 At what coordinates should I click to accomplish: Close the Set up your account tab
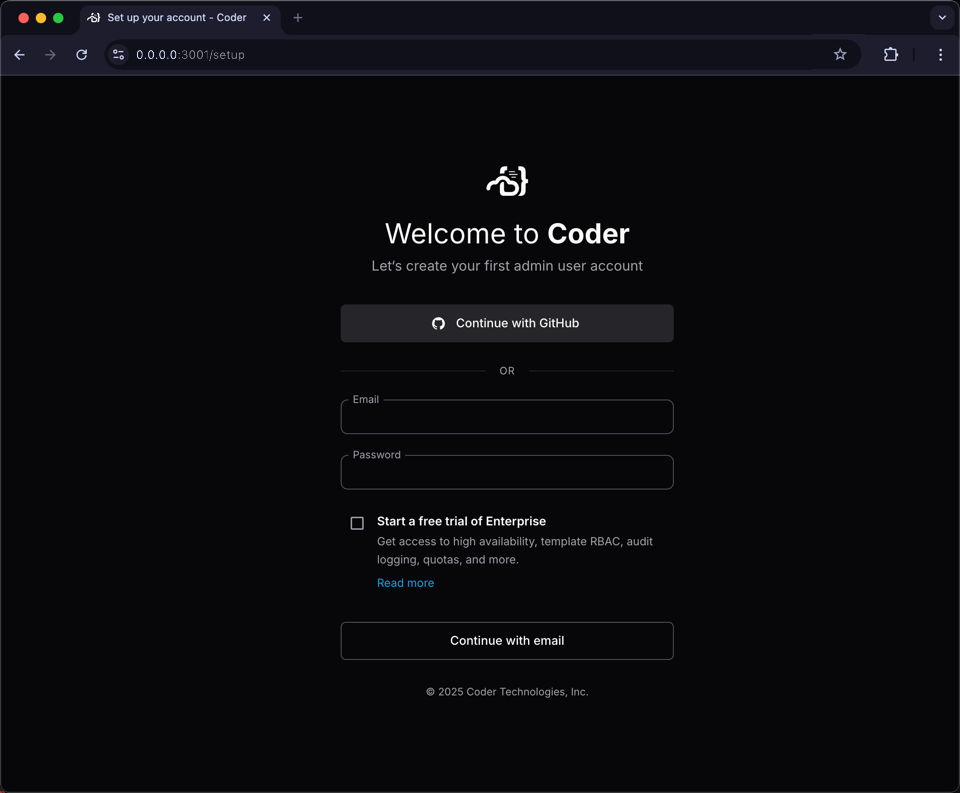pos(265,17)
